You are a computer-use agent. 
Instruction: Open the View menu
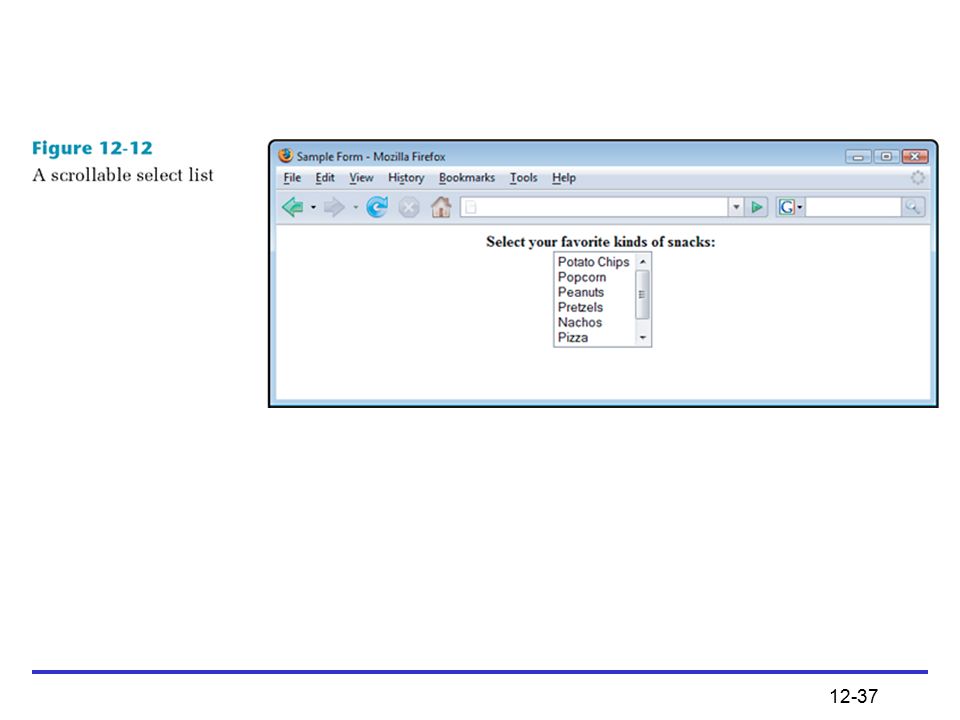pos(361,178)
